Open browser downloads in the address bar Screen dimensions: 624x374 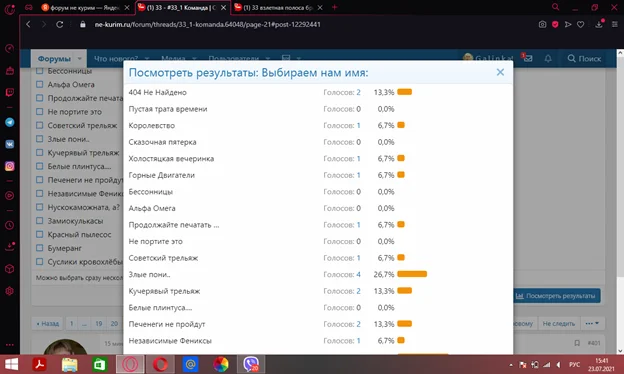pyautogui.click(x=599, y=24)
